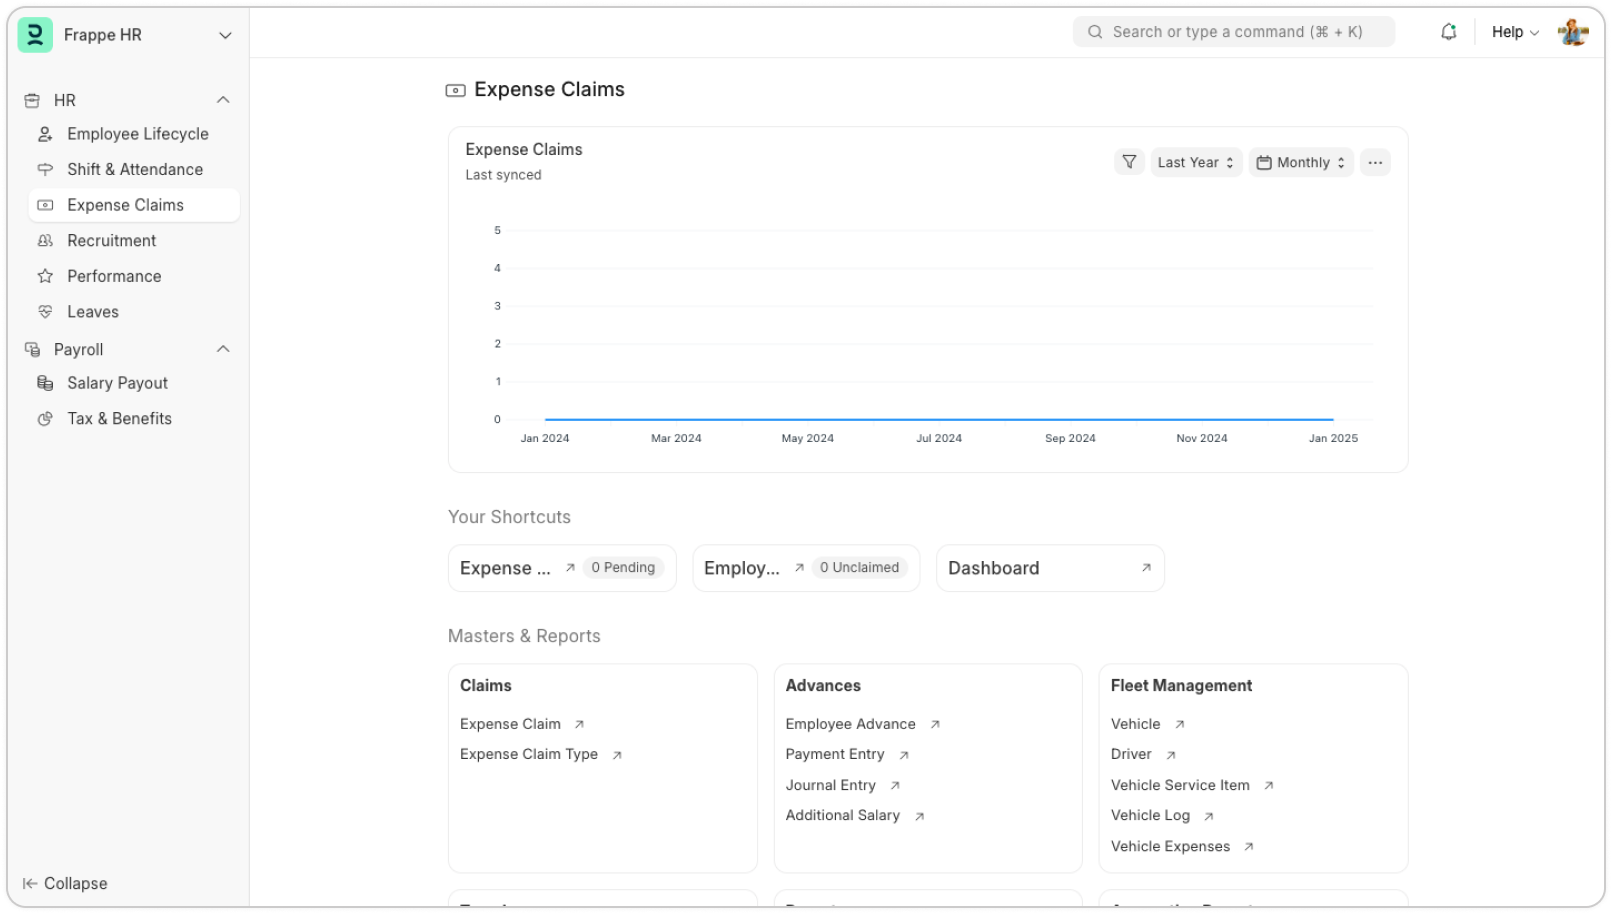This screenshot has height=914, width=1612.
Task: Open the Last Year time range dropdown
Action: point(1195,162)
